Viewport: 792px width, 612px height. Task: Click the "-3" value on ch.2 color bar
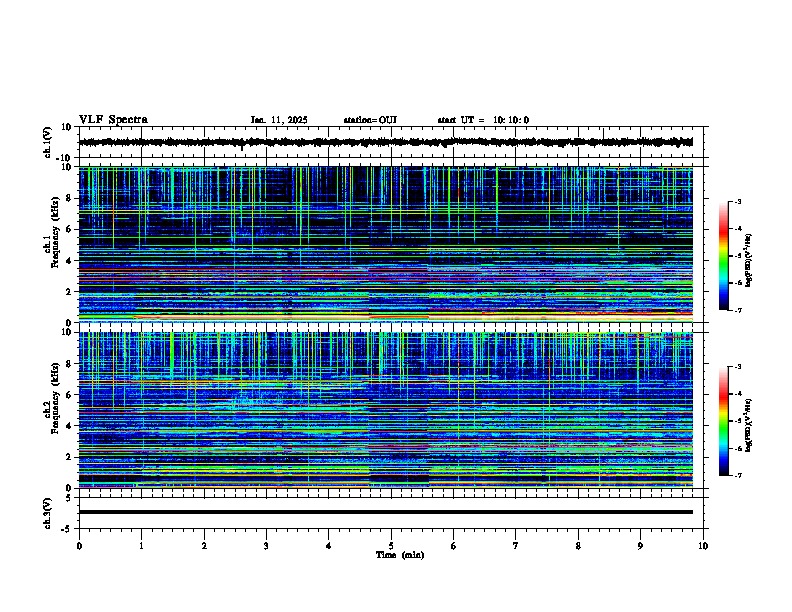(x=737, y=367)
